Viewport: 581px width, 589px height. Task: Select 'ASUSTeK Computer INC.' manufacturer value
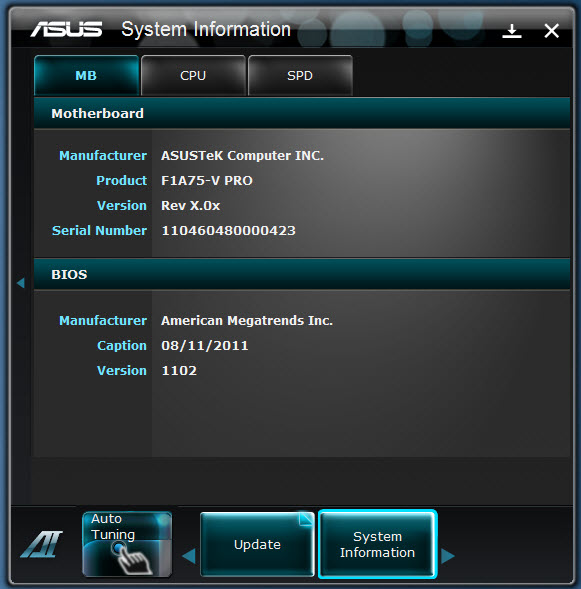point(243,156)
